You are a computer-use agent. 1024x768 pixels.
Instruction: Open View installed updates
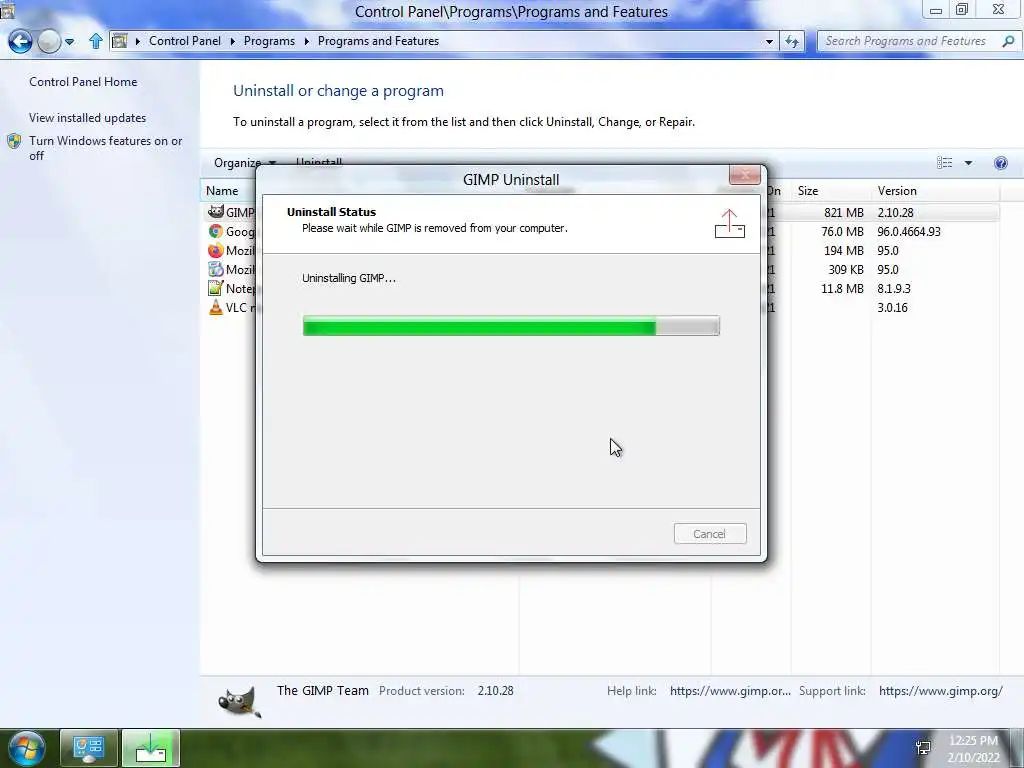[88, 118]
